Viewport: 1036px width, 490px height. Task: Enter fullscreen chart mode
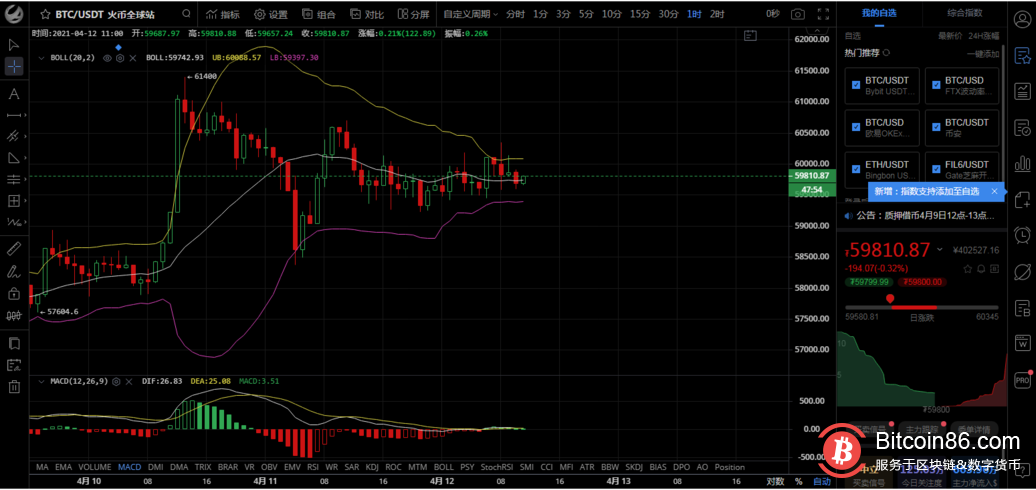coord(822,14)
